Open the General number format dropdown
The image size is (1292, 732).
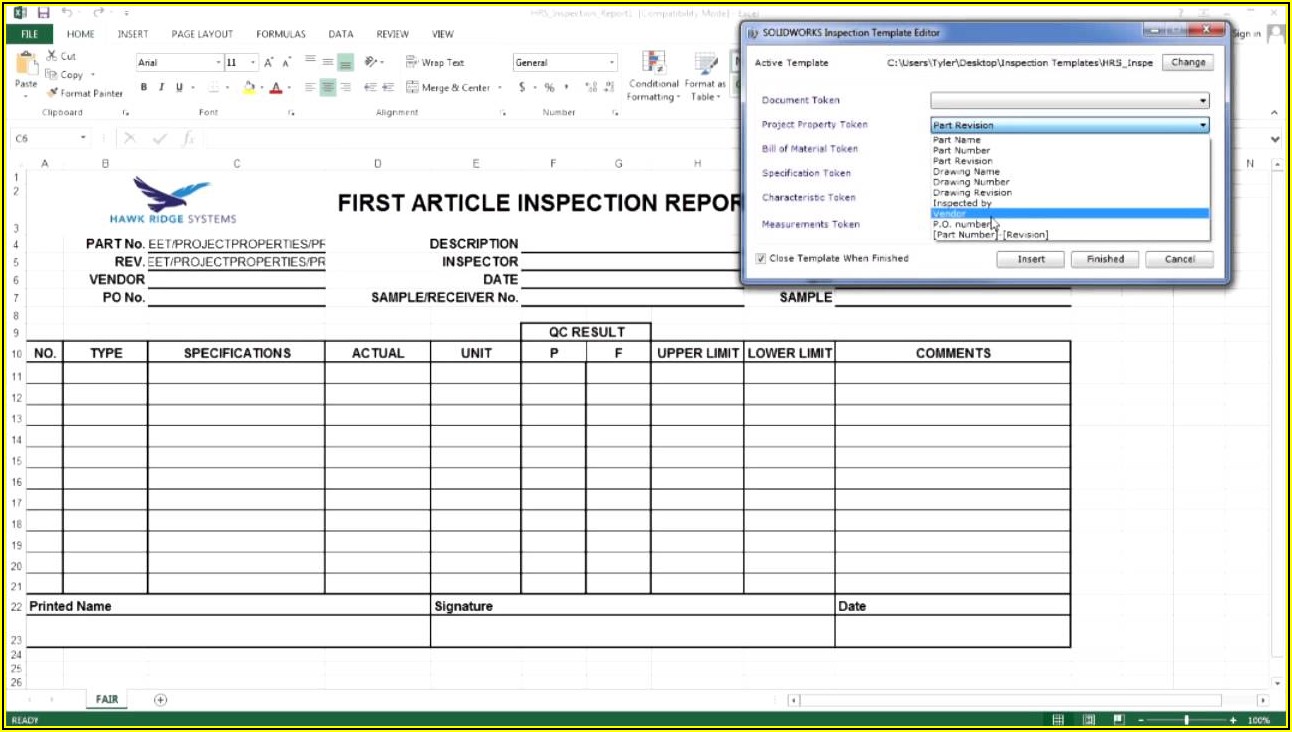coord(612,63)
